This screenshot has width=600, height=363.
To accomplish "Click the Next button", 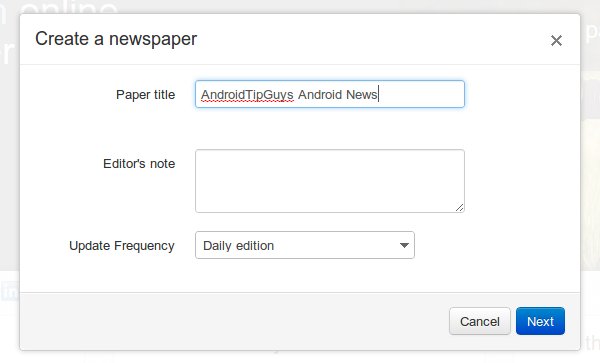I will (x=540, y=321).
